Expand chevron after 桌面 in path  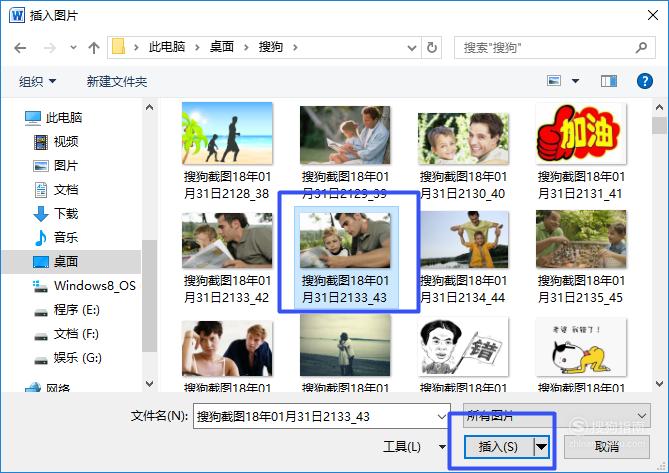coord(246,47)
